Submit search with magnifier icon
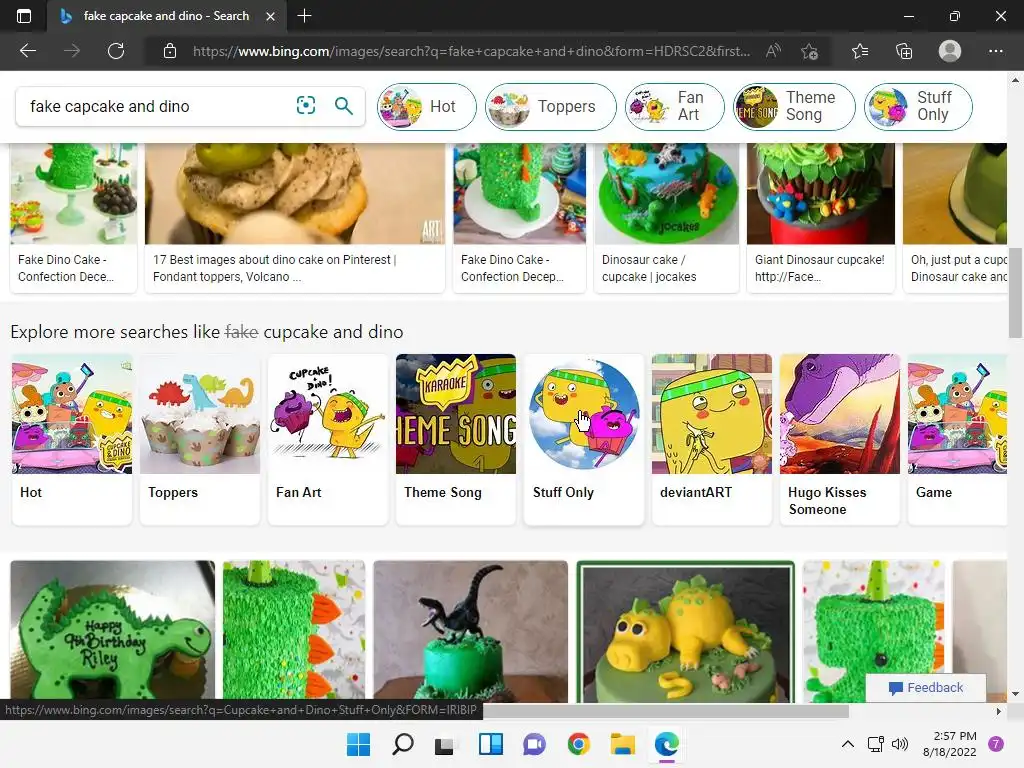The height and width of the screenshot is (768, 1024). [344, 105]
